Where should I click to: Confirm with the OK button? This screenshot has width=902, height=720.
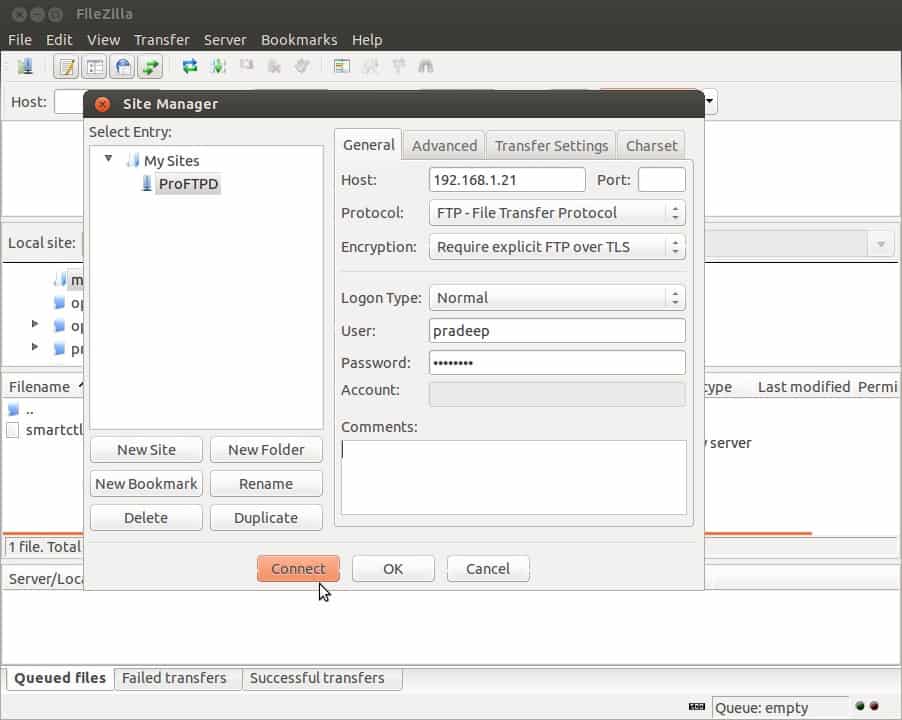pyautogui.click(x=393, y=569)
